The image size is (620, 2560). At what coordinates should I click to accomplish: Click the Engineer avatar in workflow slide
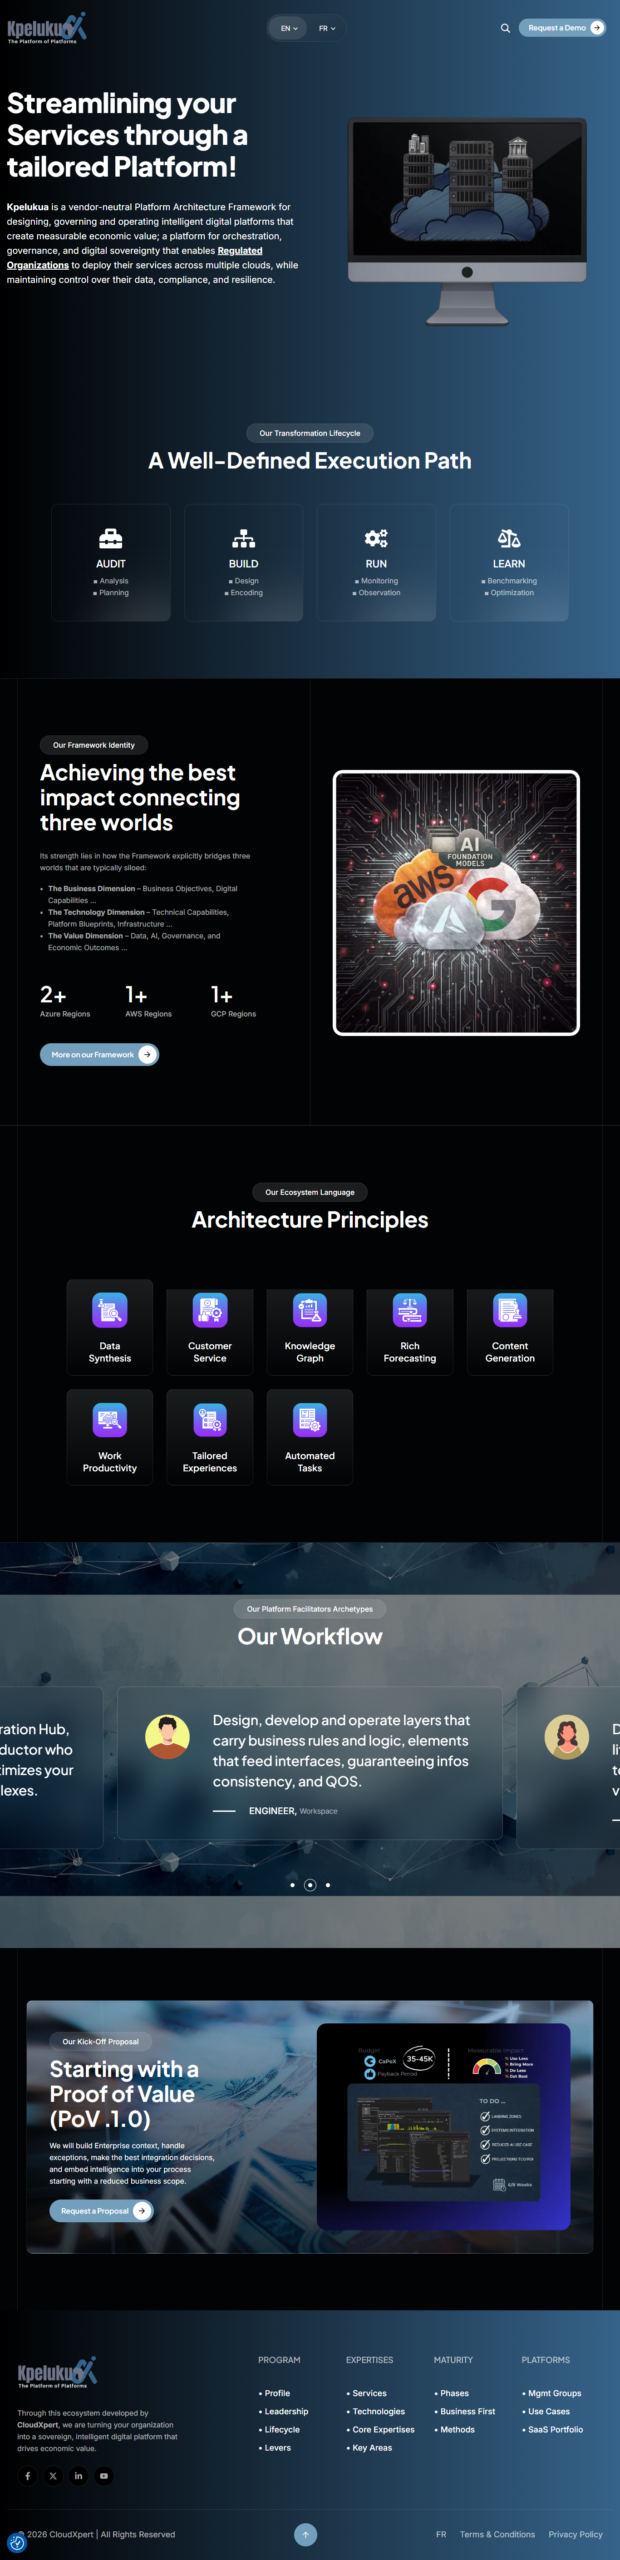(167, 1737)
